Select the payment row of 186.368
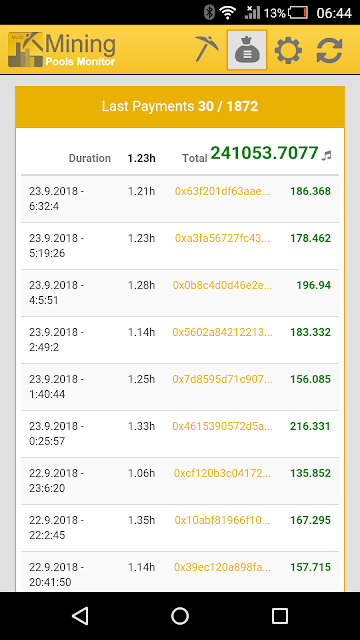Image resolution: width=360 pixels, height=640 pixels. [x=180, y=199]
